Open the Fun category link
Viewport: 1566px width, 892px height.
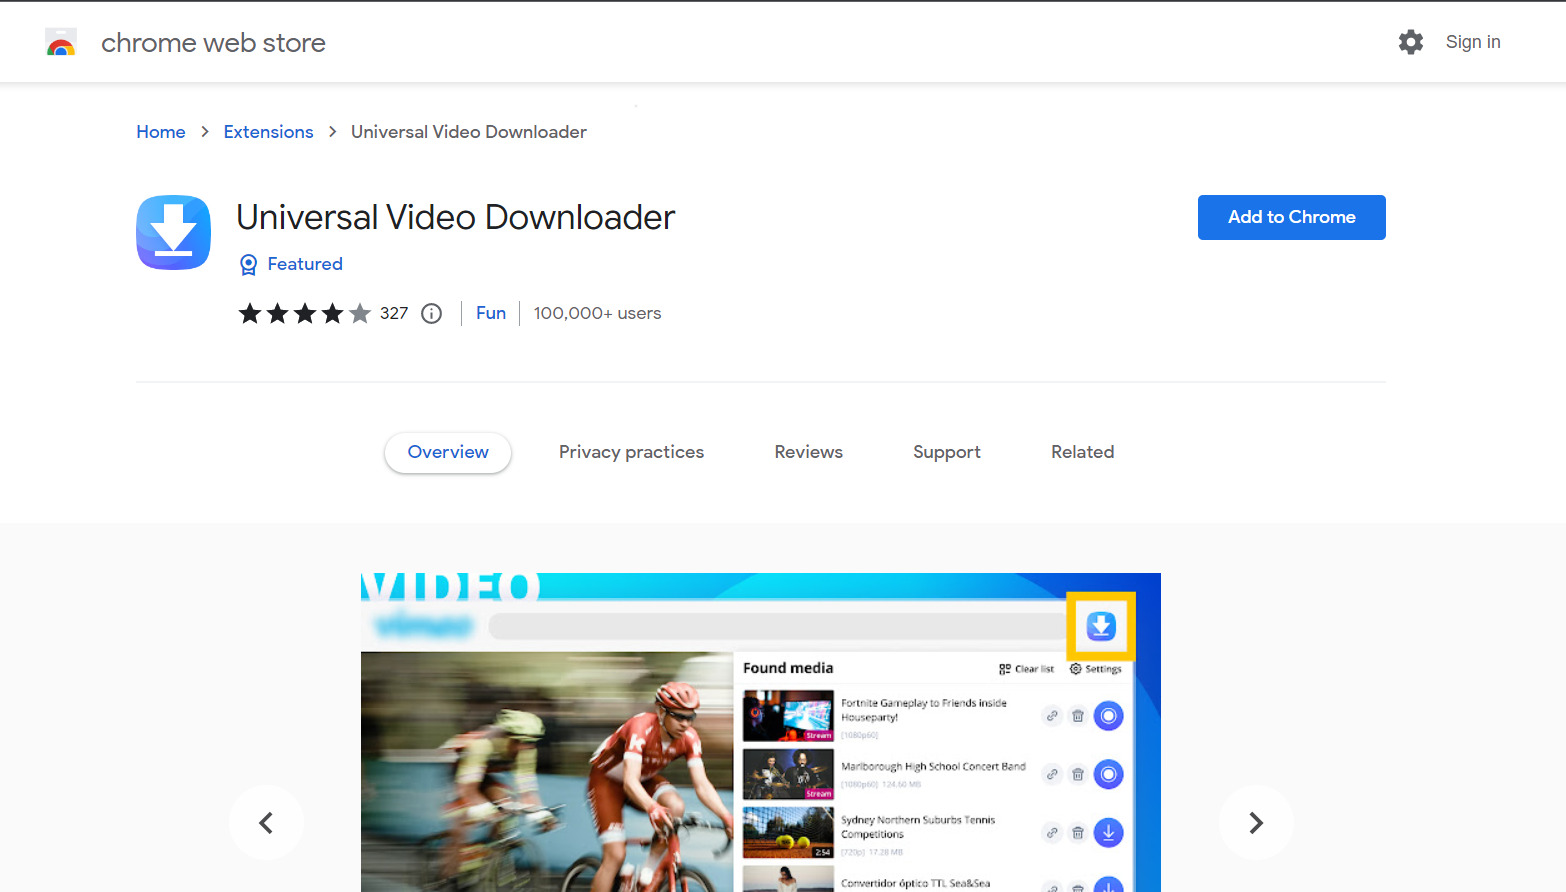pos(490,313)
